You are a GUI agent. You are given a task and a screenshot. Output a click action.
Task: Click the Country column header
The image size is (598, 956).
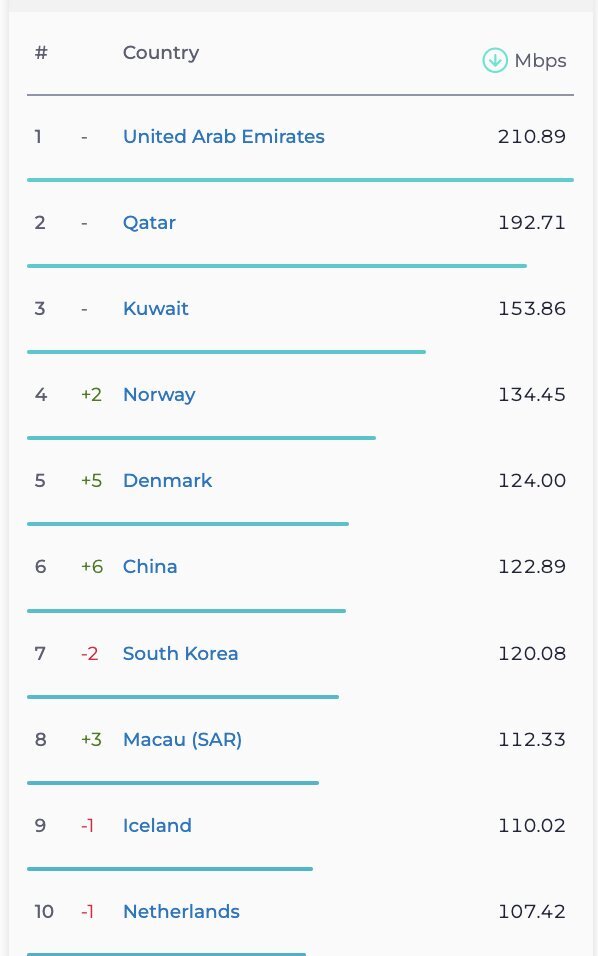pyautogui.click(x=160, y=53)
